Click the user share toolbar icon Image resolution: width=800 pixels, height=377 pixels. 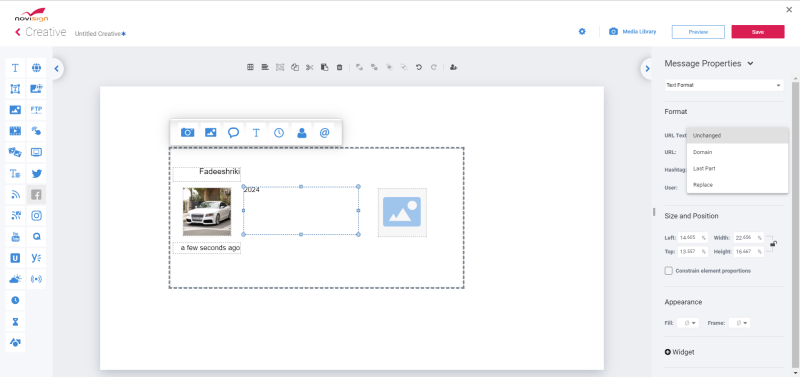pyautogui.click(x=453, y=67)
